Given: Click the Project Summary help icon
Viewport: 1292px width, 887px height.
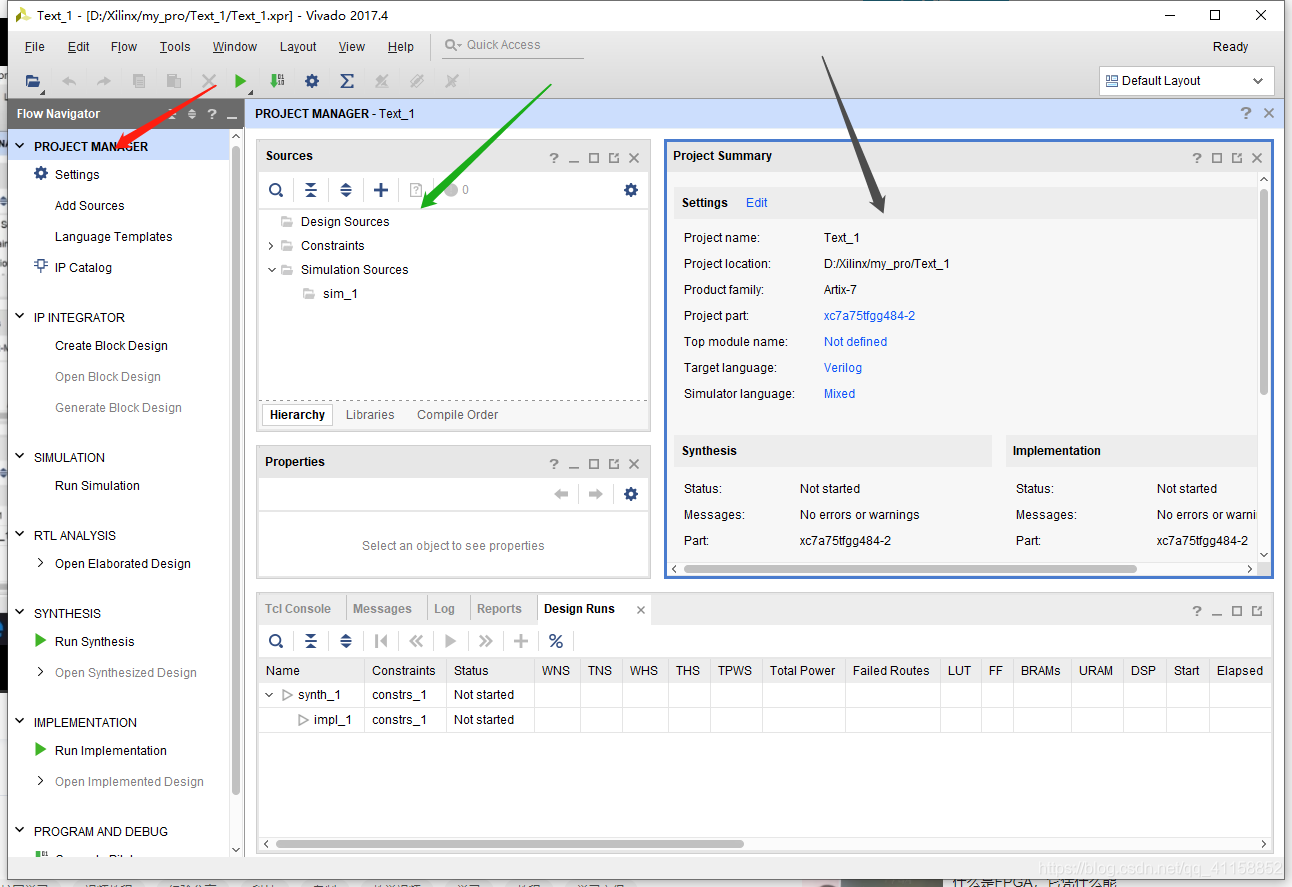Looking at the screenshot, I should (x=1197, y=158).
